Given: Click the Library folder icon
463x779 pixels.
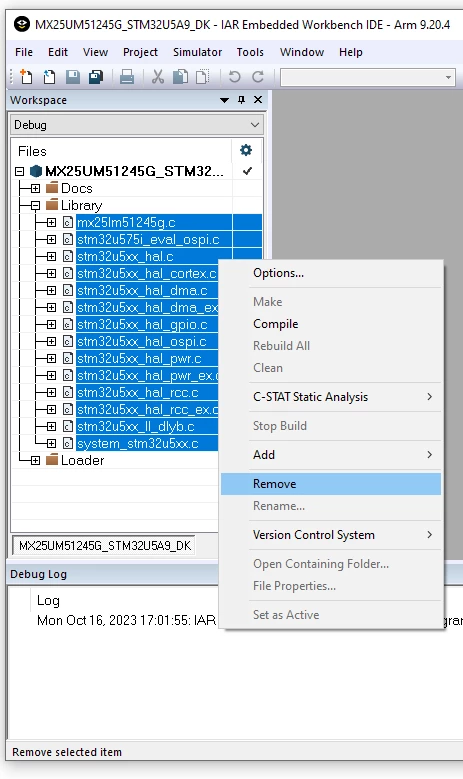Looking at the screenshot, I should coord(52,205).
